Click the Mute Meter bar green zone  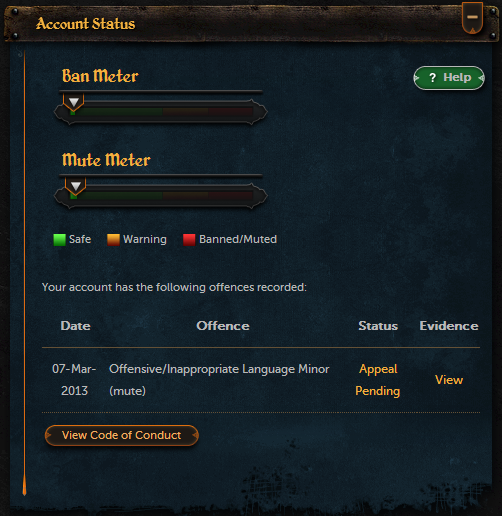point(116,196)
